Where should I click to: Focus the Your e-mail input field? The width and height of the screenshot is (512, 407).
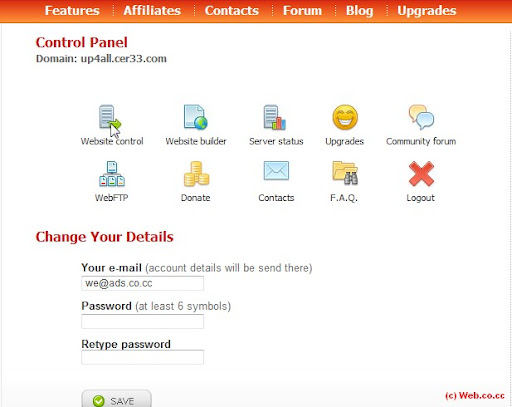tap(142, 283)
